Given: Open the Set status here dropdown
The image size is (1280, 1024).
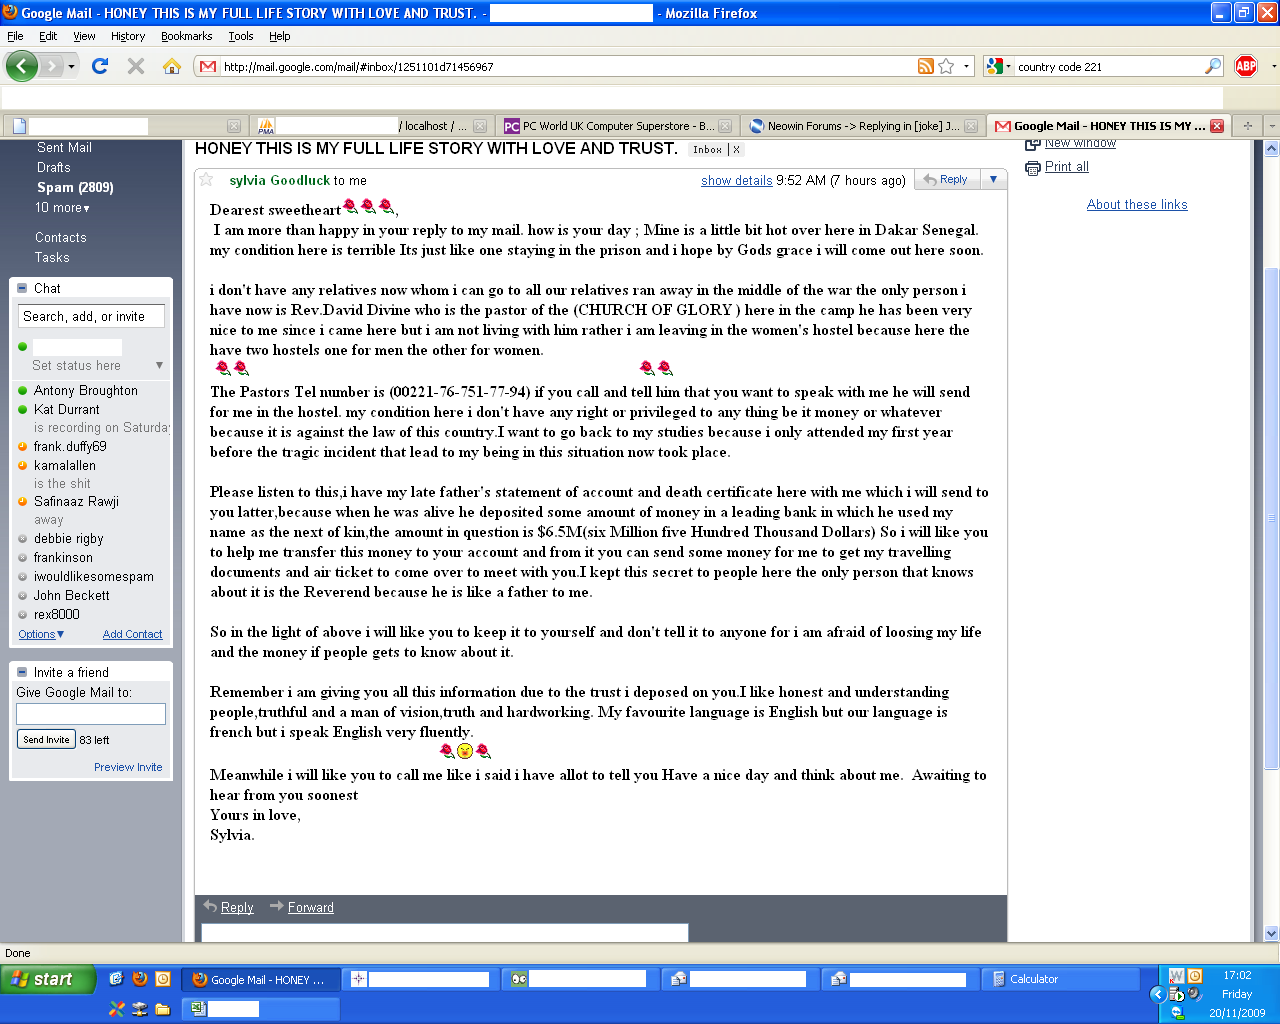Looking at the screenshot, I should [159, 365].
